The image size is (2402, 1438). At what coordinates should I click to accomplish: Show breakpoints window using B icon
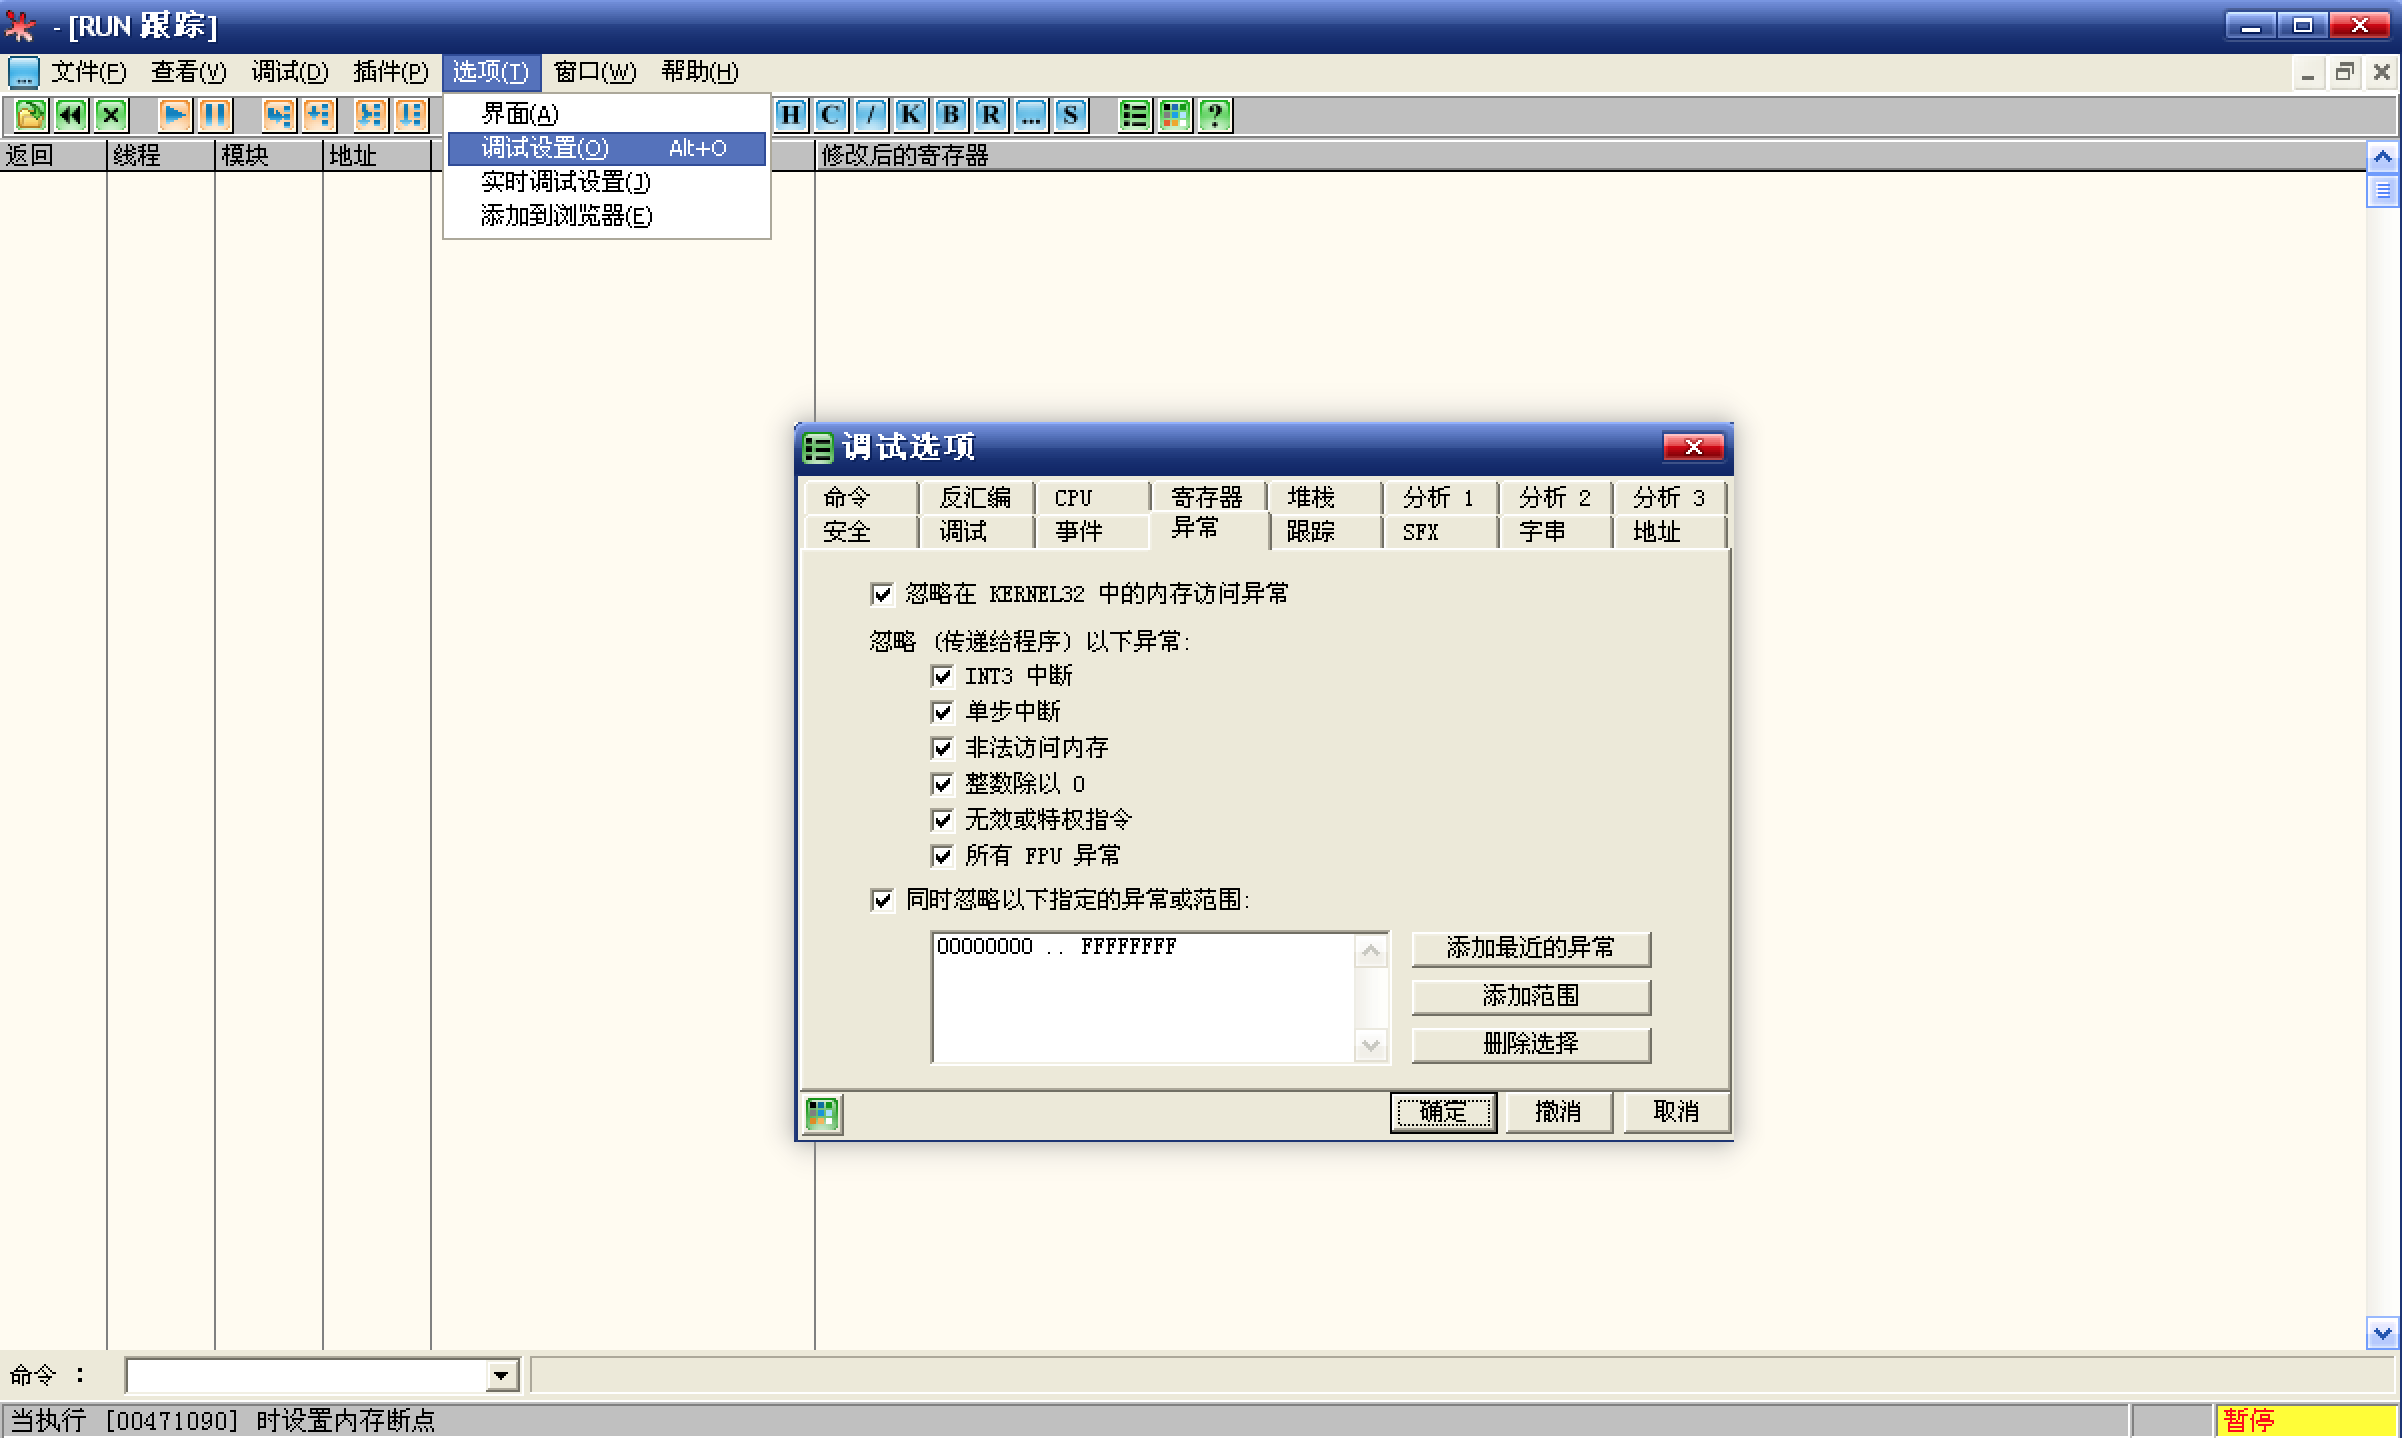(950, 115)
